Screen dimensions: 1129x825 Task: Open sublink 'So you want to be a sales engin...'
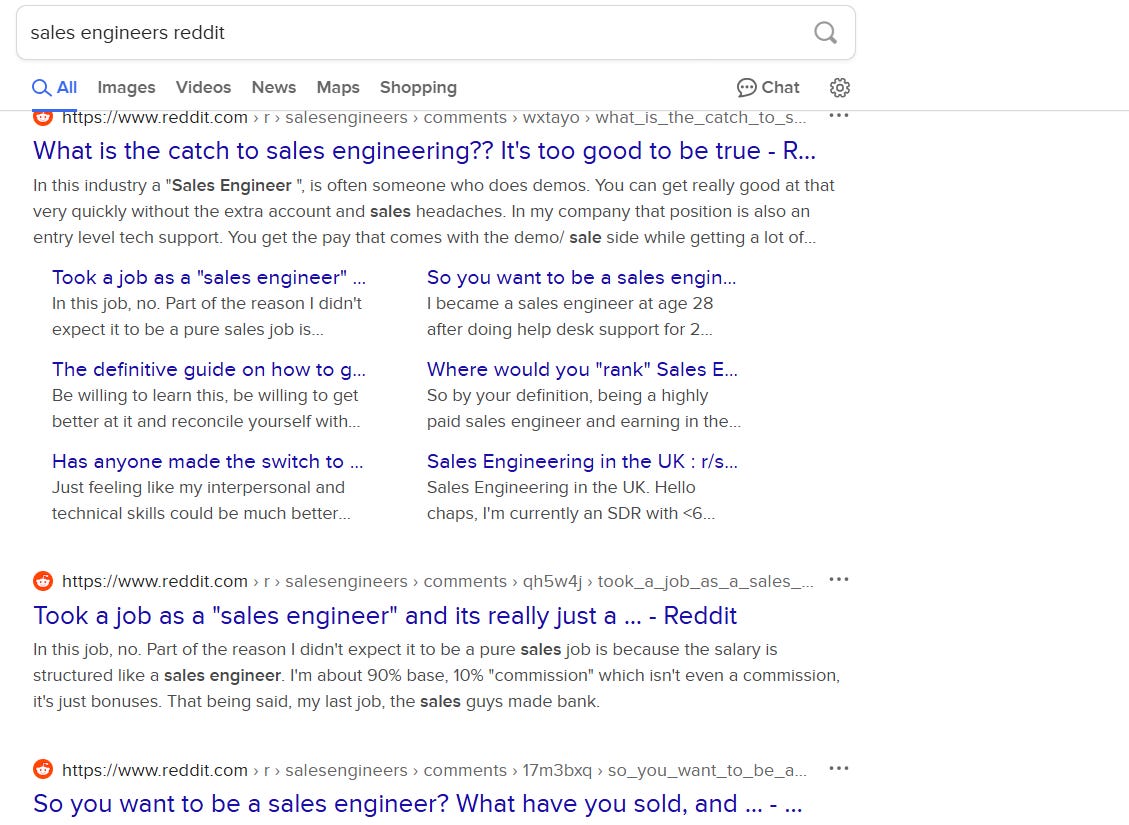(582, 278)
